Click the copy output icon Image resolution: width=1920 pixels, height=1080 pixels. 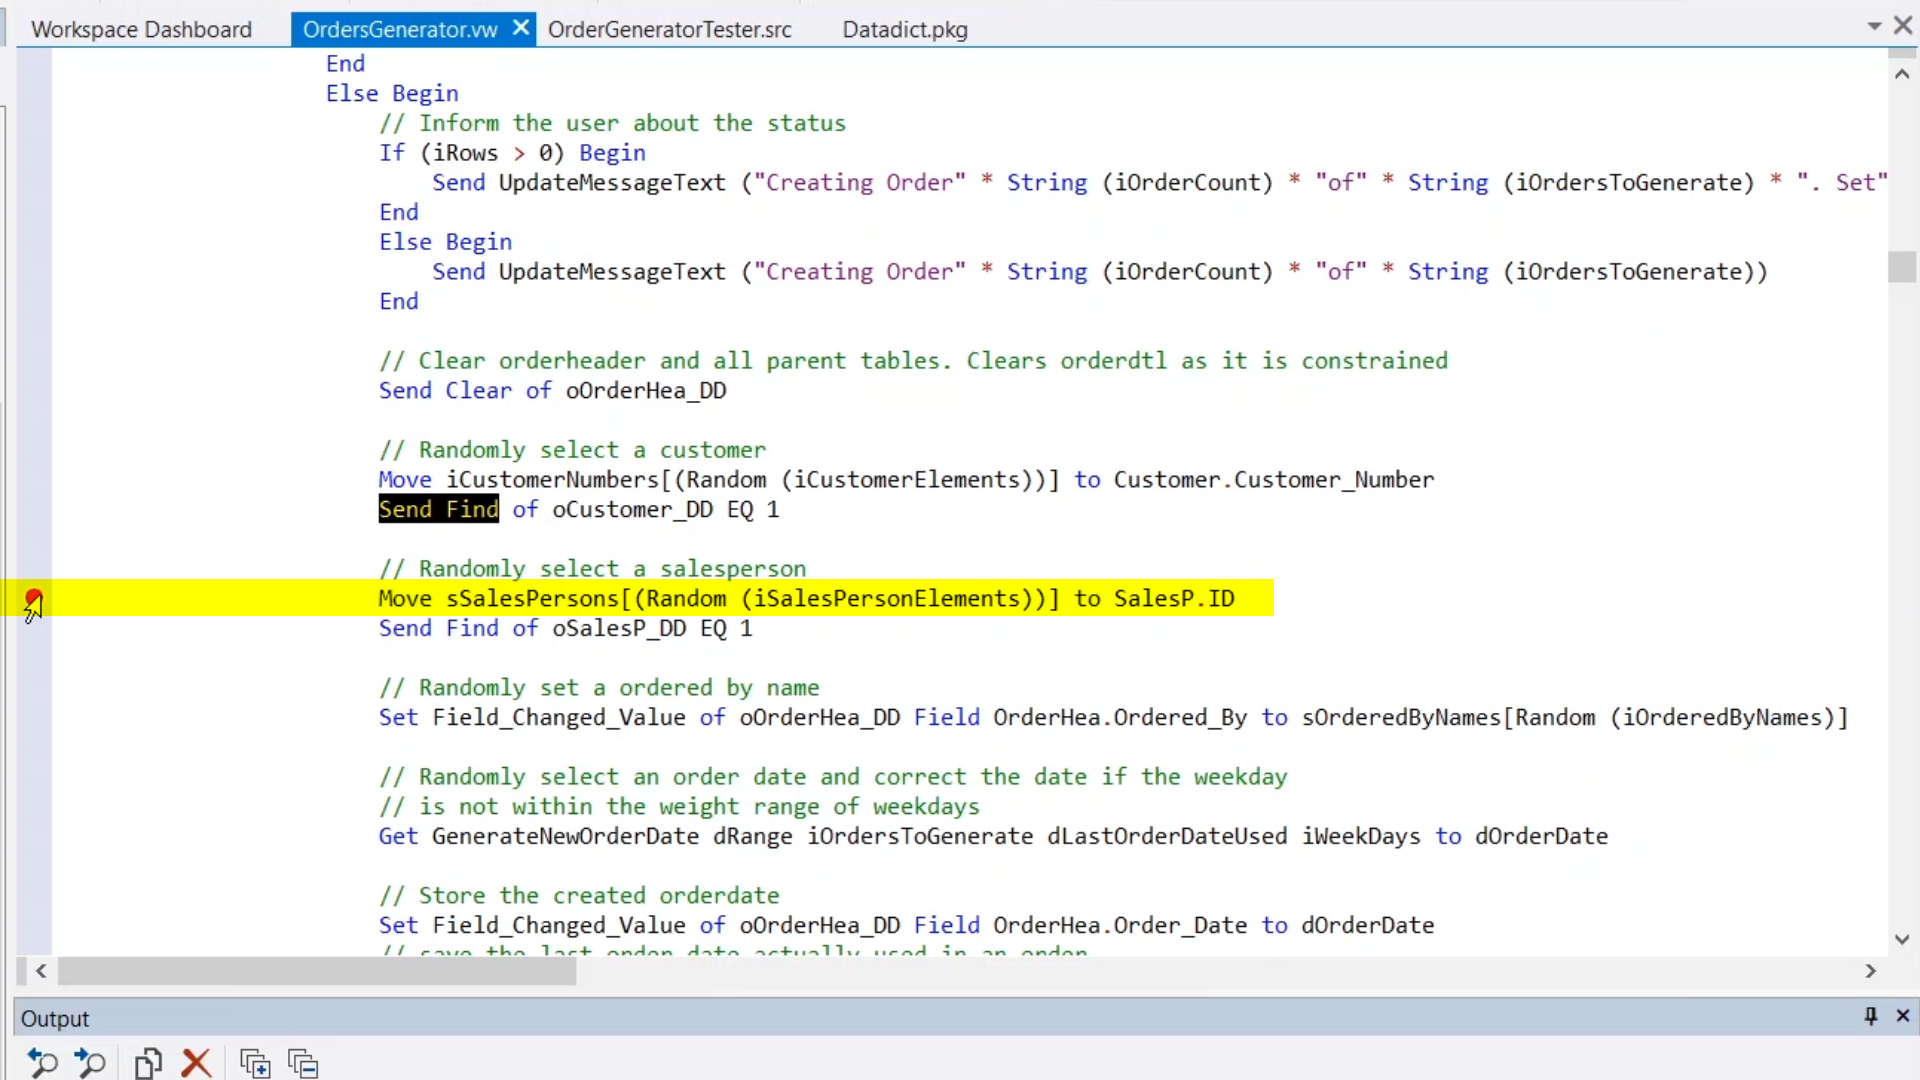[x=148, y=1062]
